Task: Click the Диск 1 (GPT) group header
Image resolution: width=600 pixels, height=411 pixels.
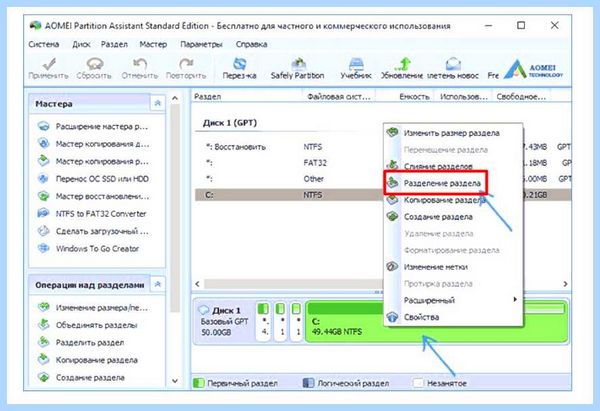Action: pos(230,123)
